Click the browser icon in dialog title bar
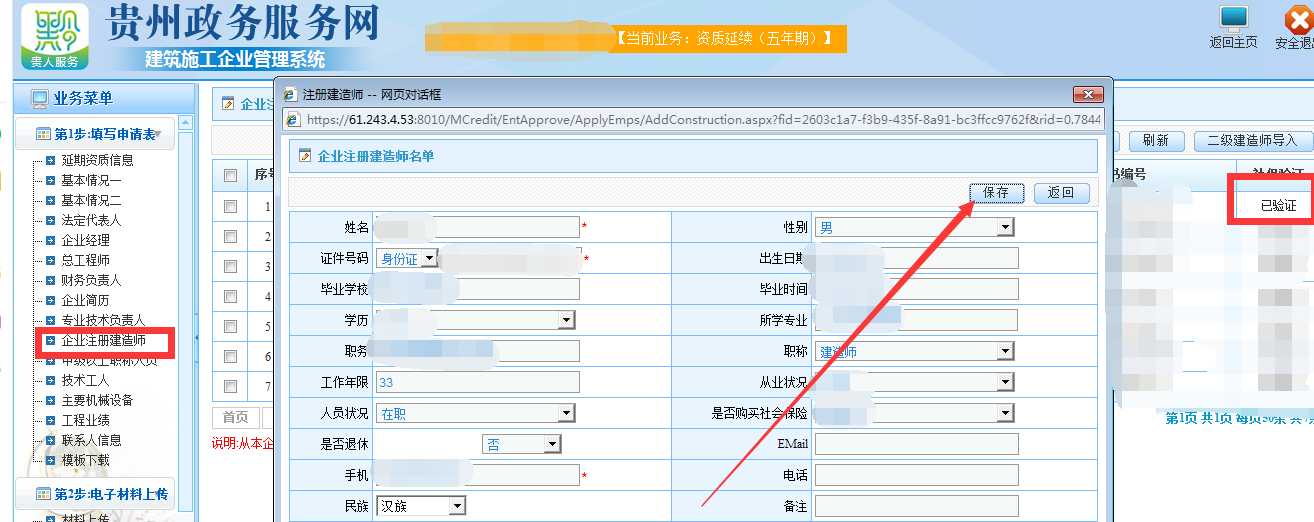Screen dimensions: 1314x522 click(291, 95)
